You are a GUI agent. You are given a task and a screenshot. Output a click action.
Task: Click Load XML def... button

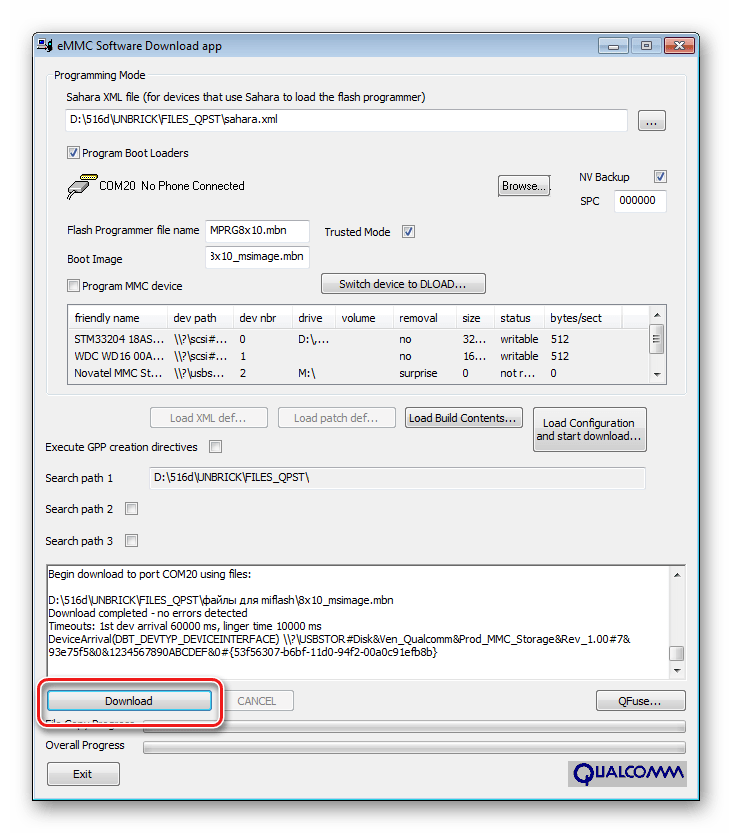point(209,418)
